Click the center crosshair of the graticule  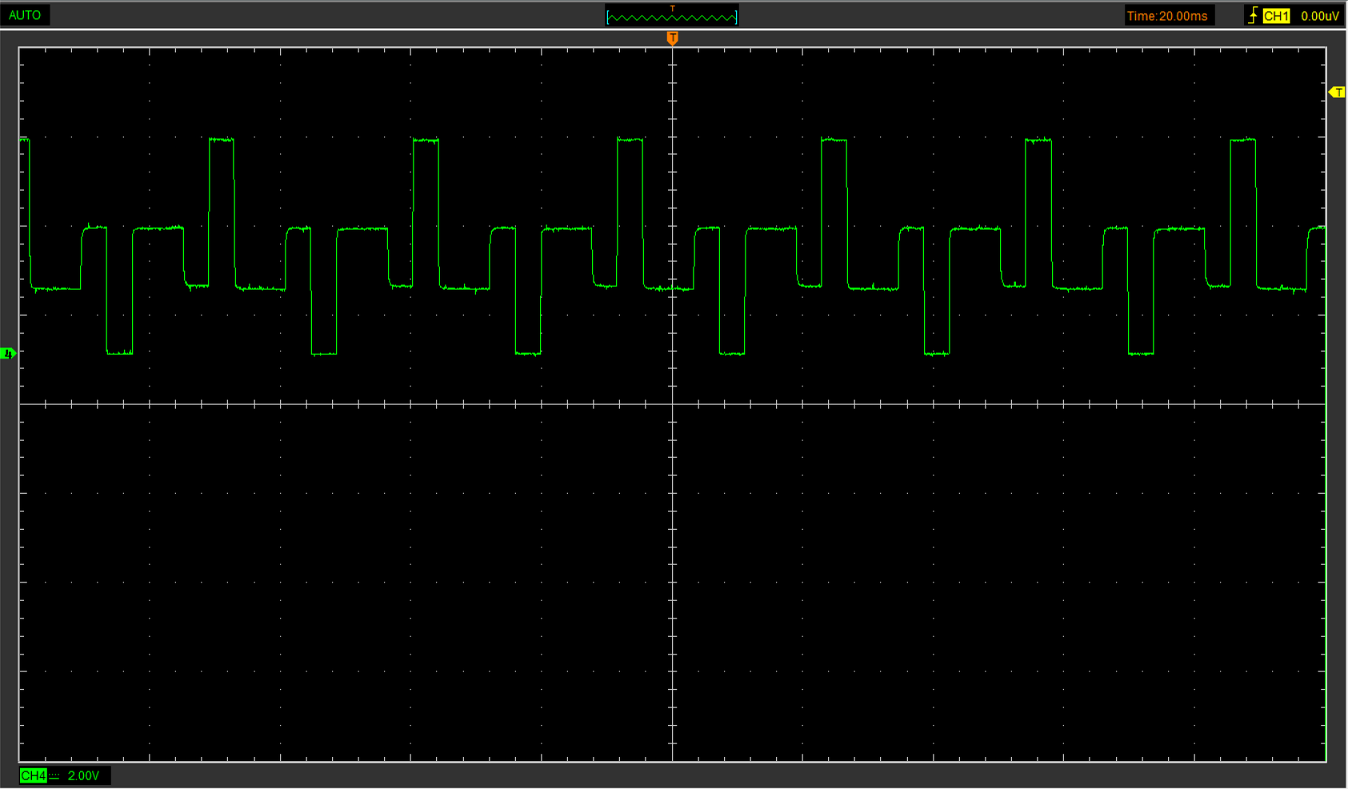point(672,404)
